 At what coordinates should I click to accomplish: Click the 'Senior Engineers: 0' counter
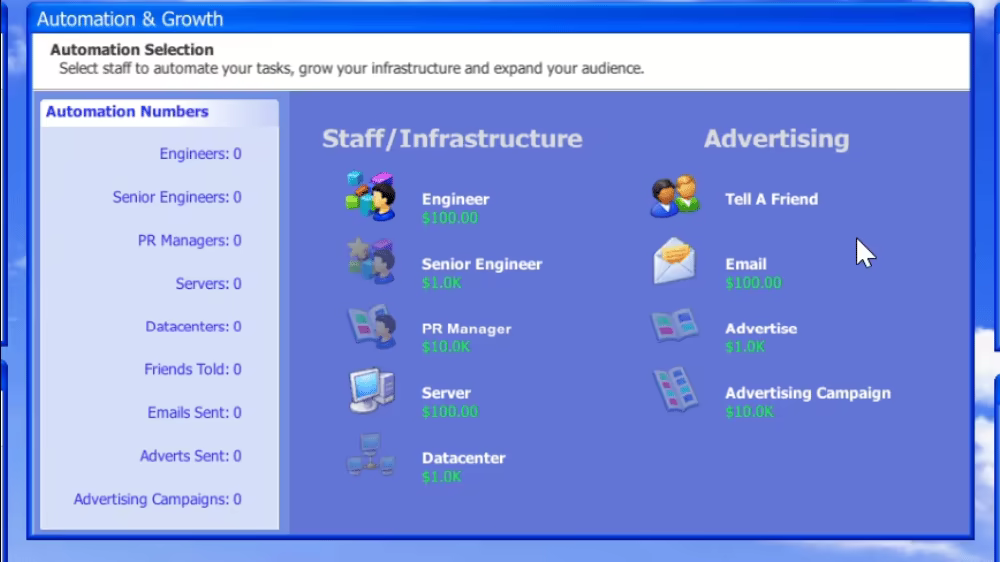click(177, 197)
